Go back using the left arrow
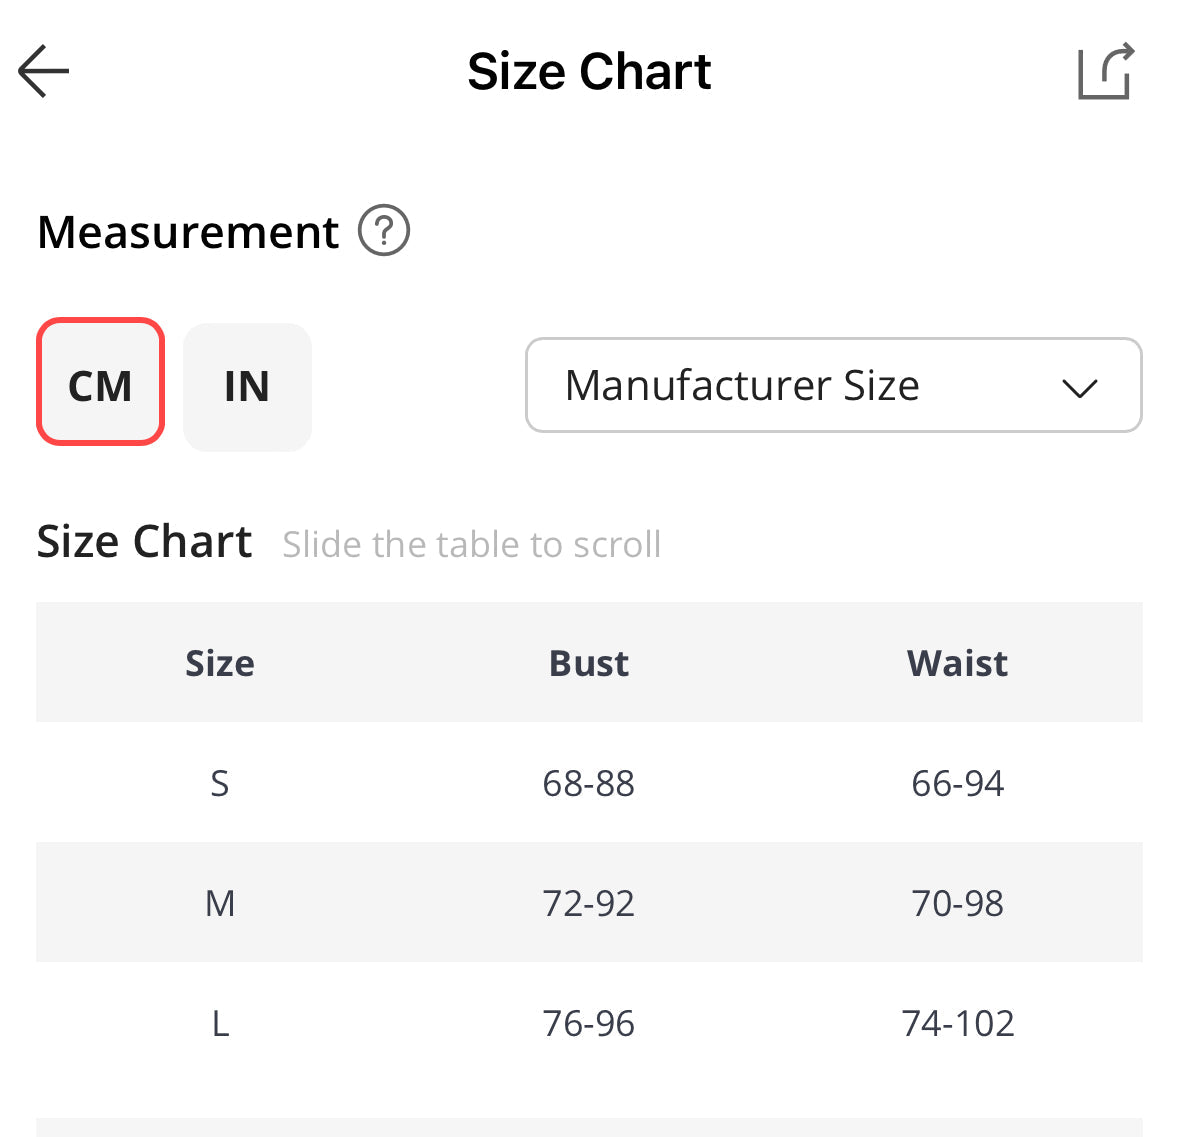The height and width of the screenshot is (1137, 1179). point(44,71)
